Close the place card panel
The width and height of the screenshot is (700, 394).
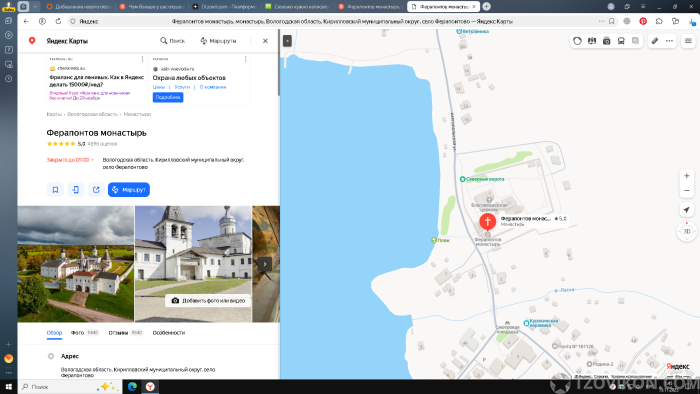(265, 41)
